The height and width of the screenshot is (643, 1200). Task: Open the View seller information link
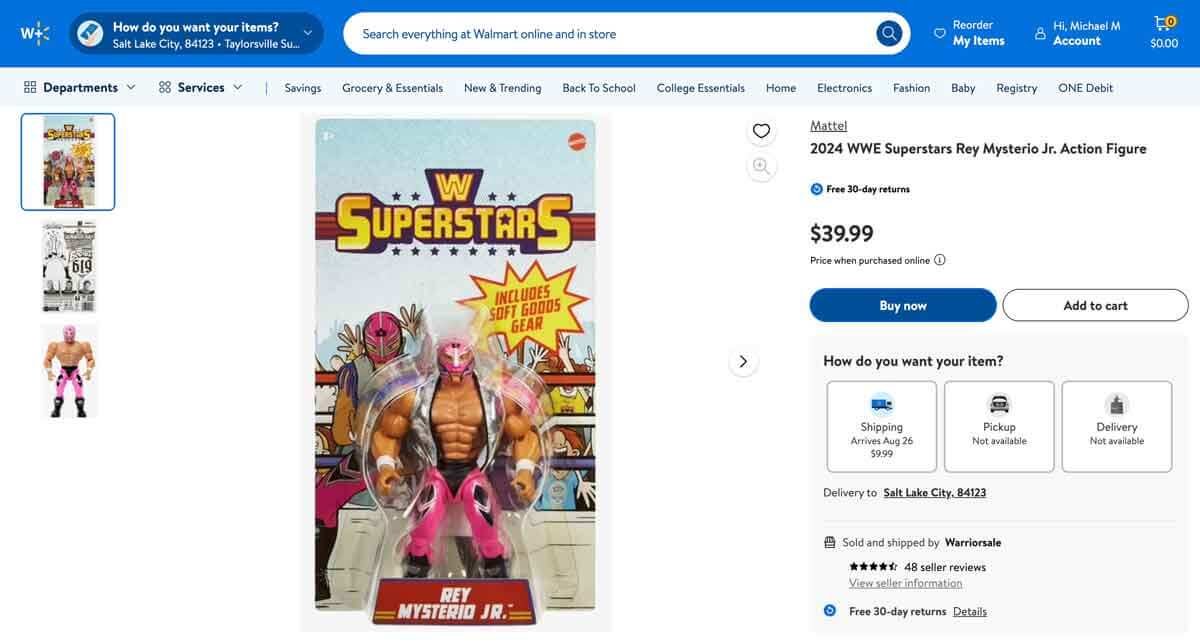(x=905, y=582)
